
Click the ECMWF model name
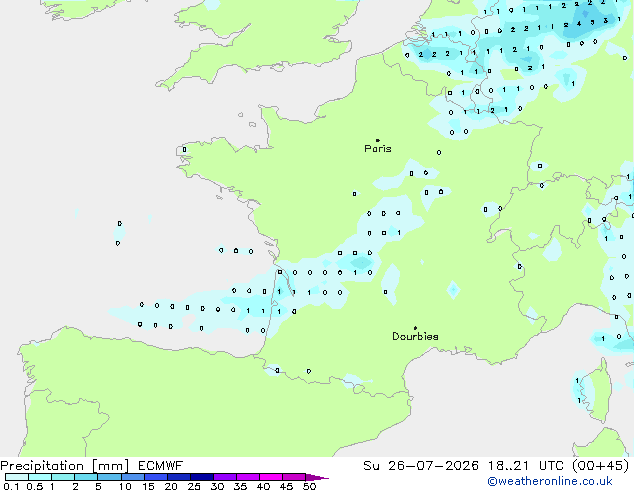pos(161,466)
